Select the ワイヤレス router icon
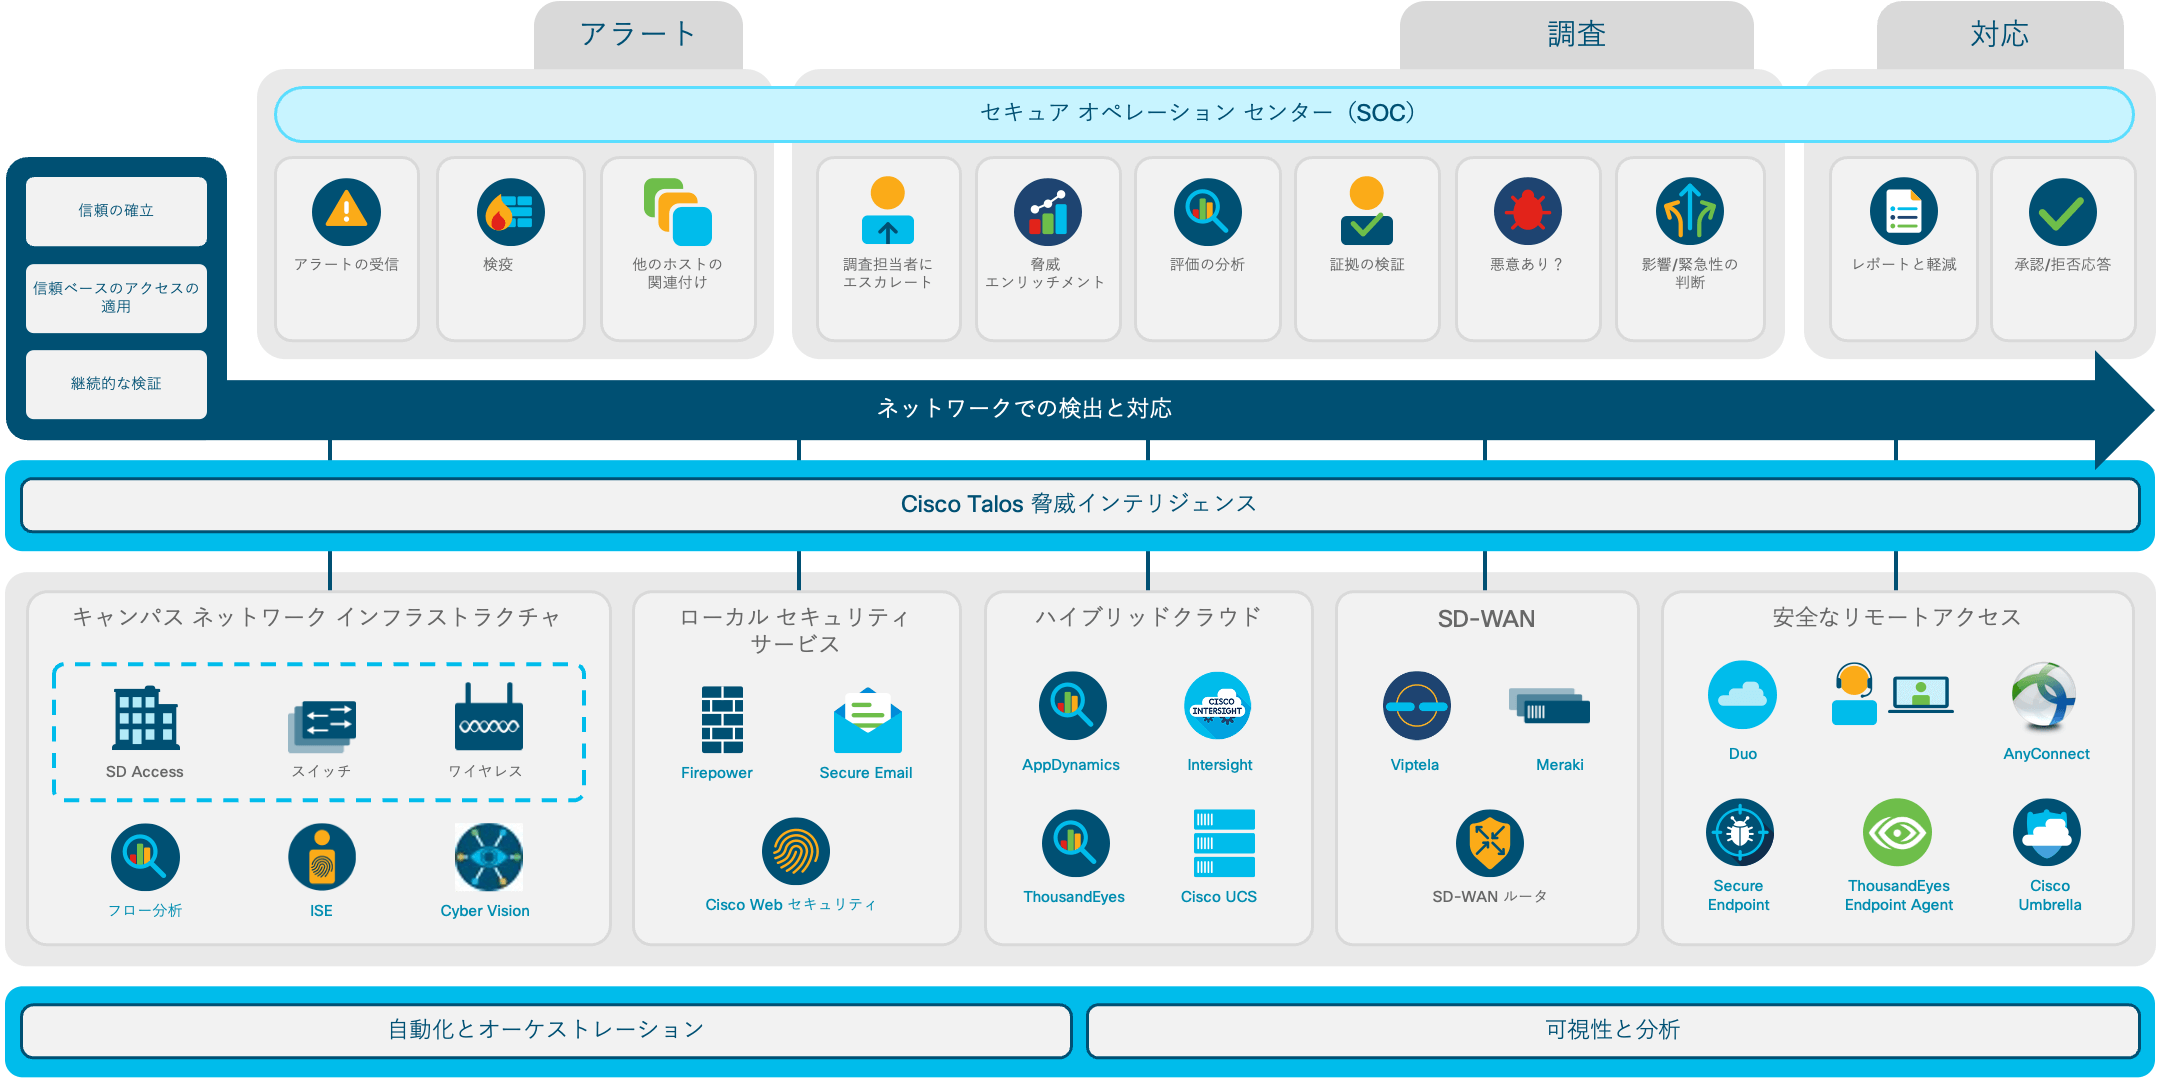The width and height of the screenshot is (2160, 1080). click(489, 717)
